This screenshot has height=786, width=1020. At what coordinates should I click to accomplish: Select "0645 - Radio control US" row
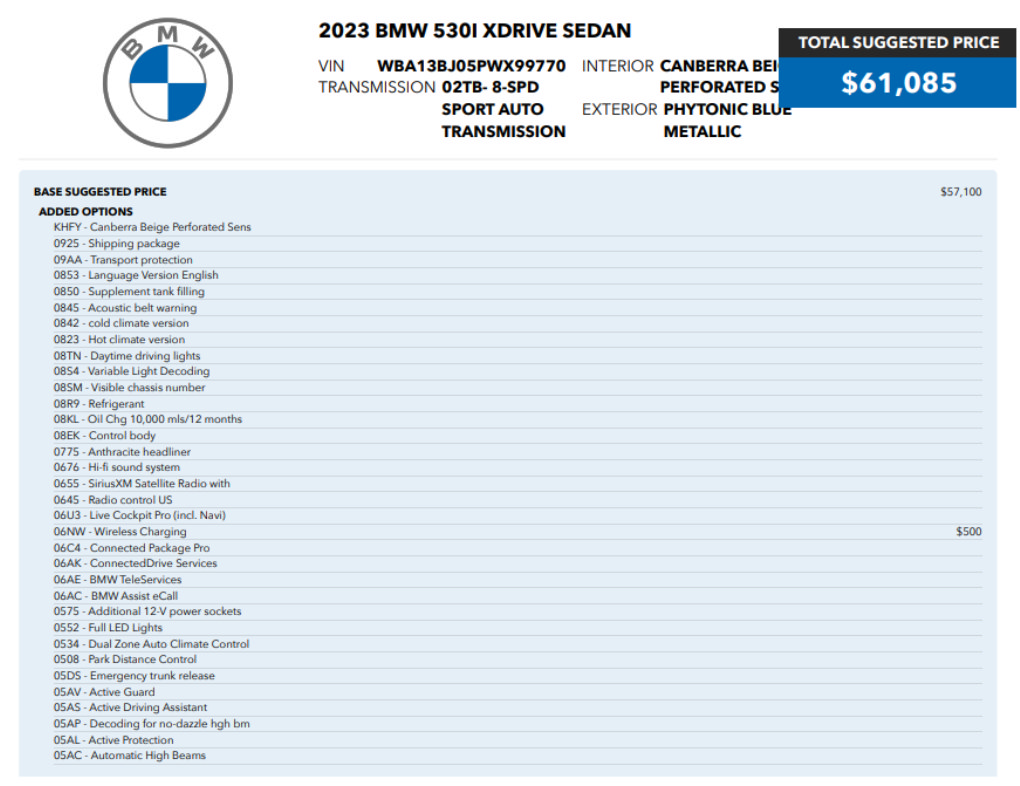tap(518, 500)
